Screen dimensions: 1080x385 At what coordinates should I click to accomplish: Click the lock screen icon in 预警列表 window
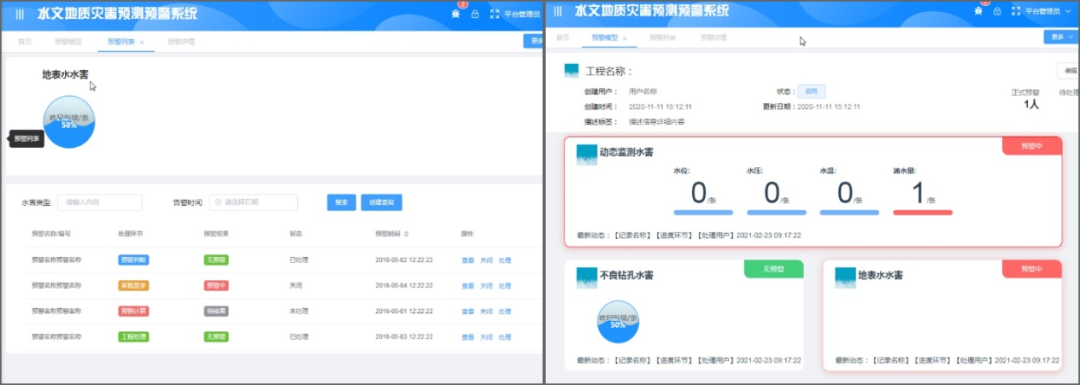point(475,14)
